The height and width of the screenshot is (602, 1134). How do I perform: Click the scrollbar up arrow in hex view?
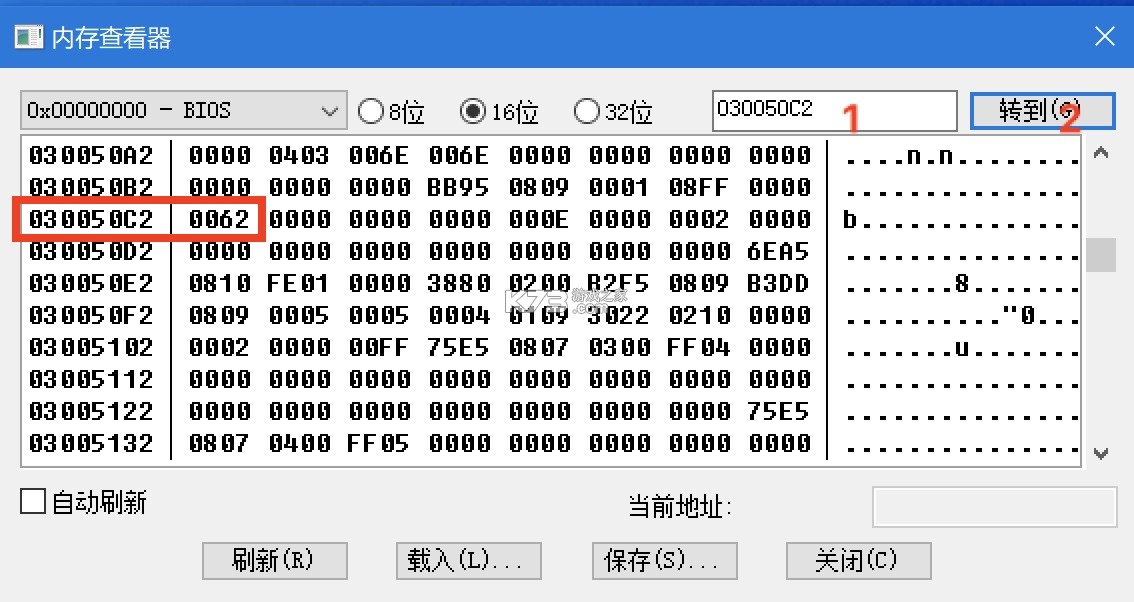pyautogui.click(x=1101, y=153)
